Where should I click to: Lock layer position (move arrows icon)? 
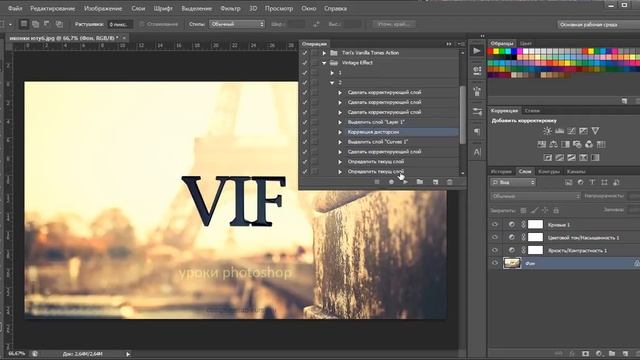coord(545,211)
